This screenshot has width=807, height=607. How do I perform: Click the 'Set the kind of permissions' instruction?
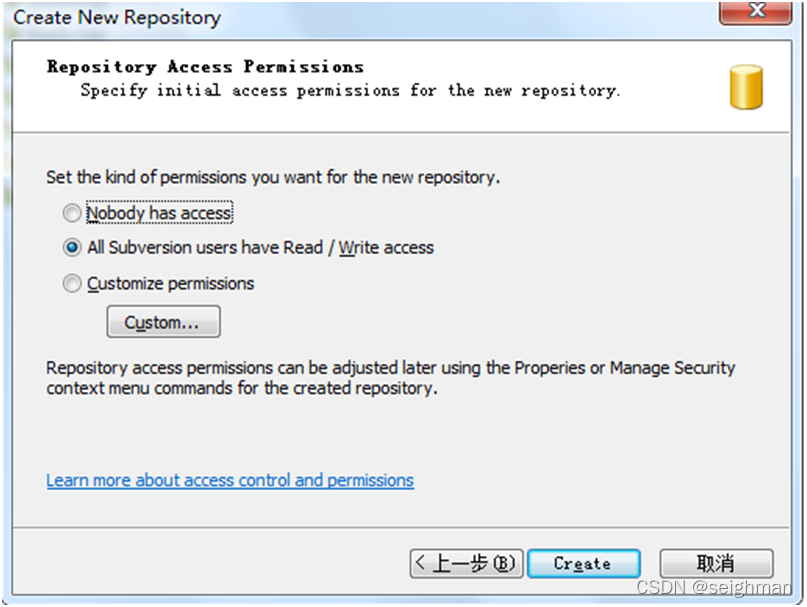(273, 177)
